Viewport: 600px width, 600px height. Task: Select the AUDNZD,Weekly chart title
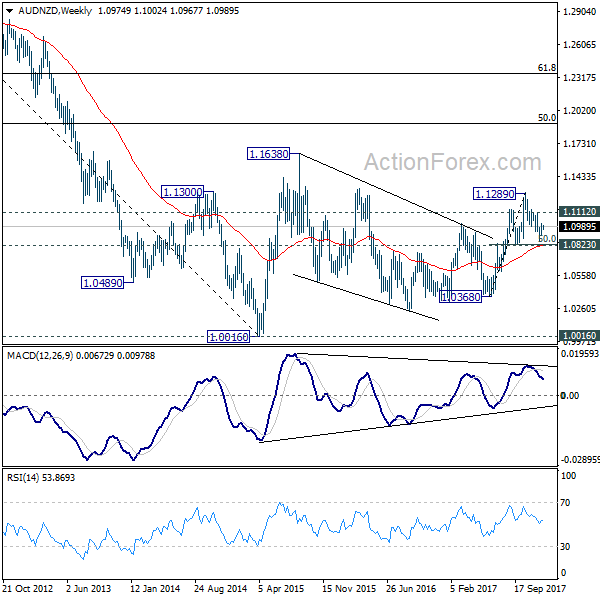(55, 11)
